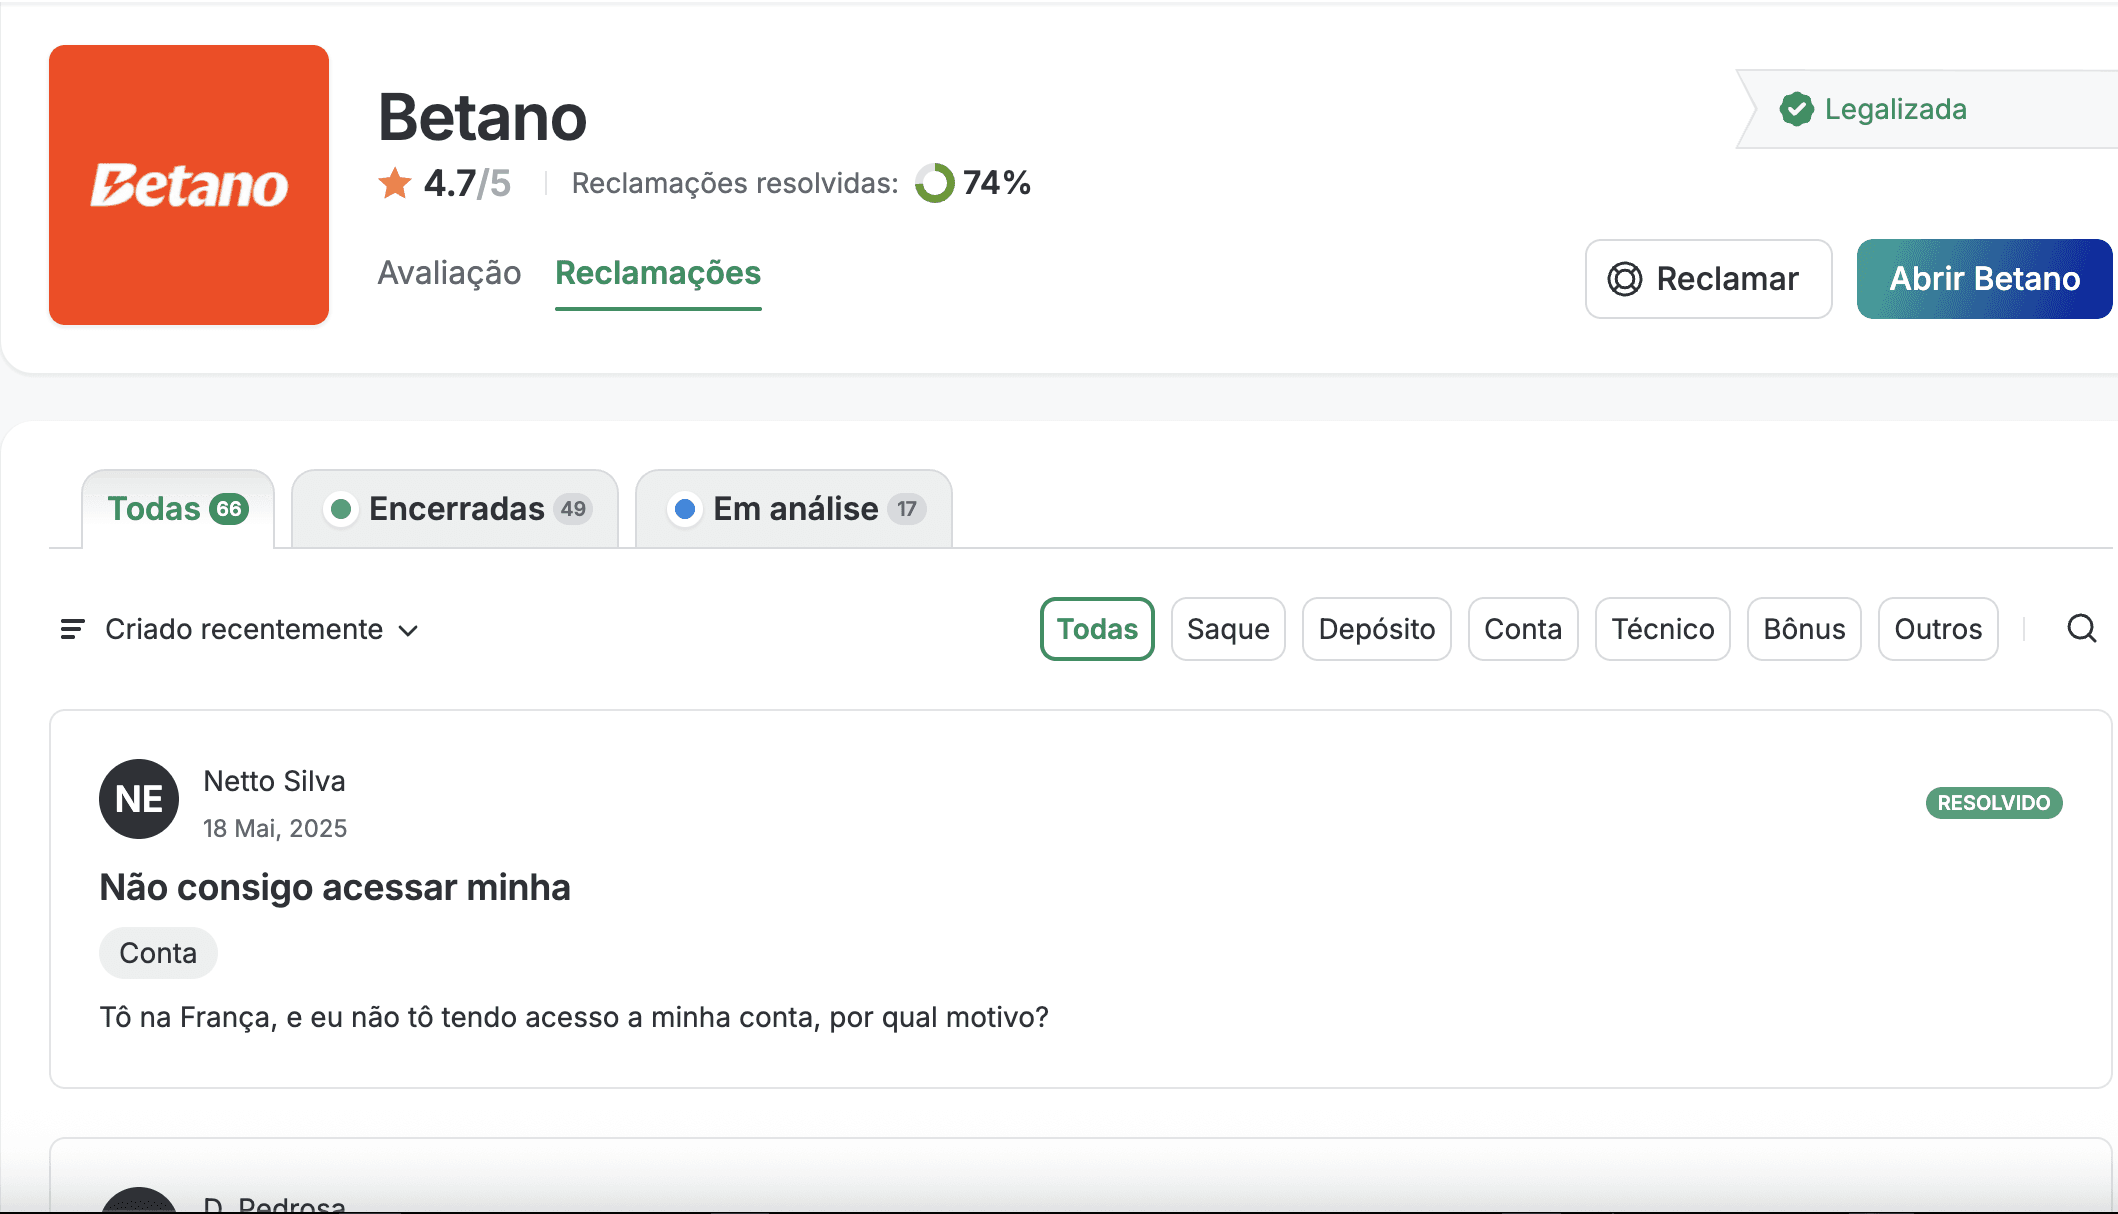Click the 4.7/5 rating text

[467, 183]
